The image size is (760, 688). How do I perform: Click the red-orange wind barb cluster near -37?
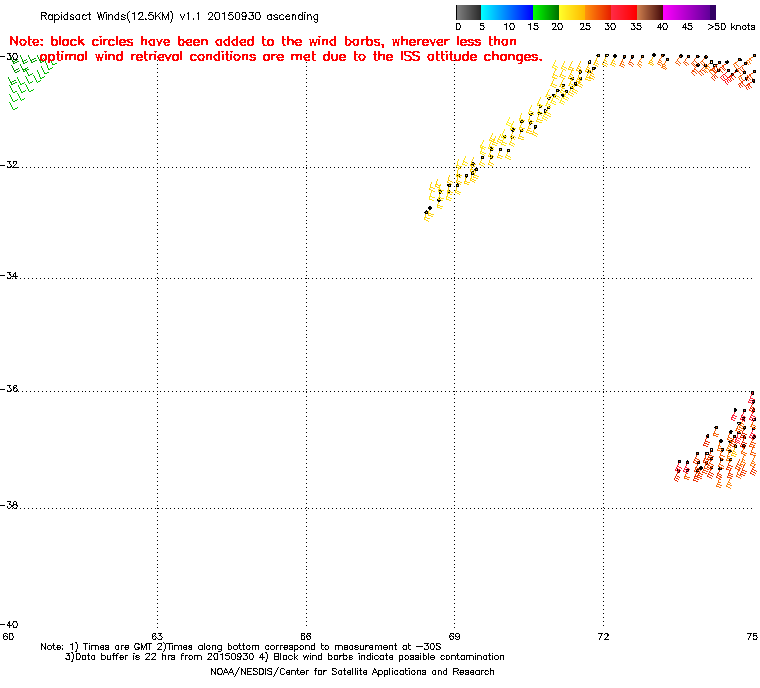(717, 441)
